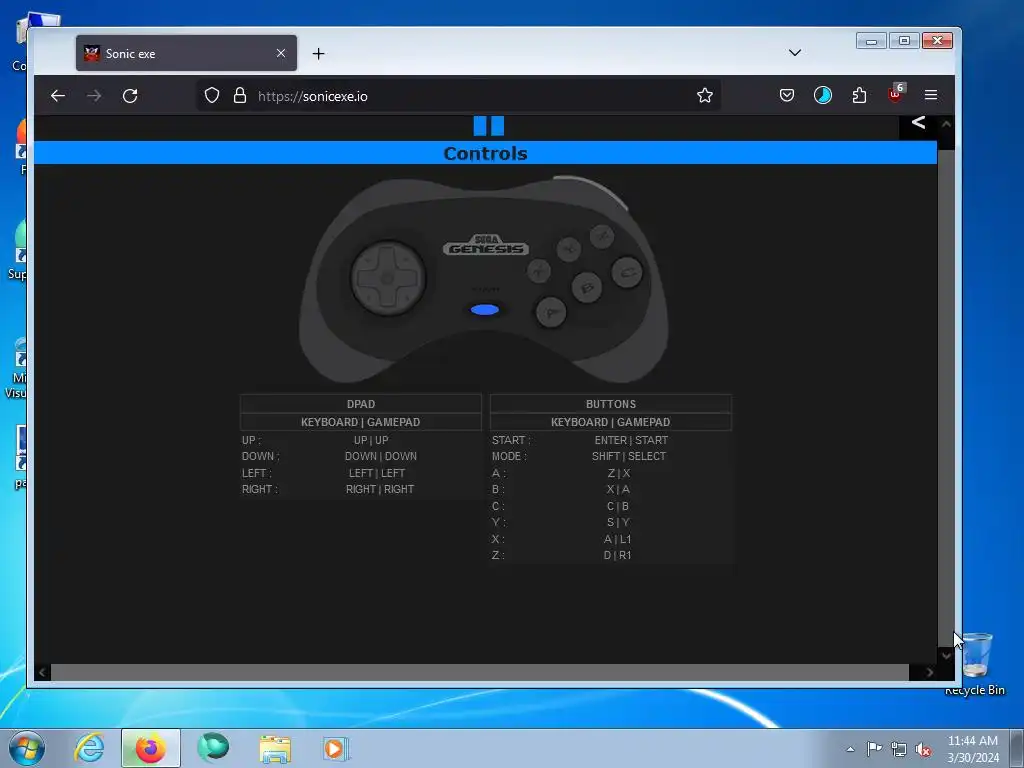Image resolution: width=1024 pixels, height=768 pixels.
Task: Click the BUTTONS table header
Action: [x=611, y=404]
